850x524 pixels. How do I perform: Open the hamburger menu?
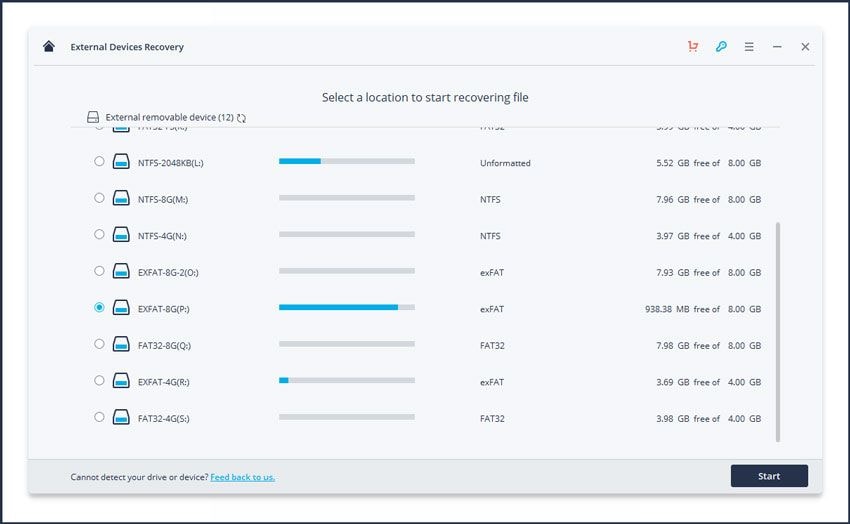point(749,46)
